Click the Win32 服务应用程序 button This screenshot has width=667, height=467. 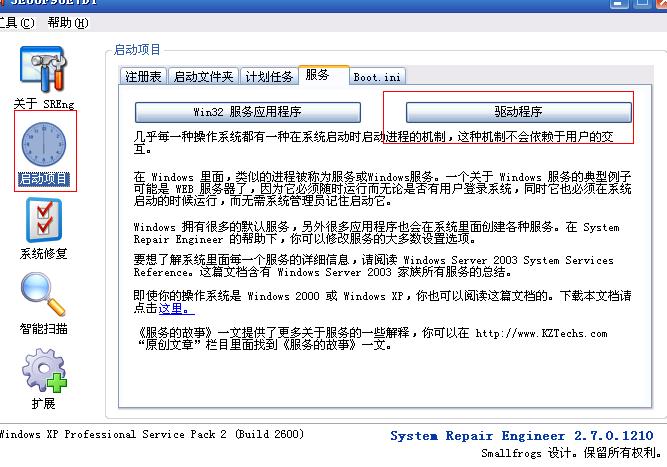[x=248, y=112]
